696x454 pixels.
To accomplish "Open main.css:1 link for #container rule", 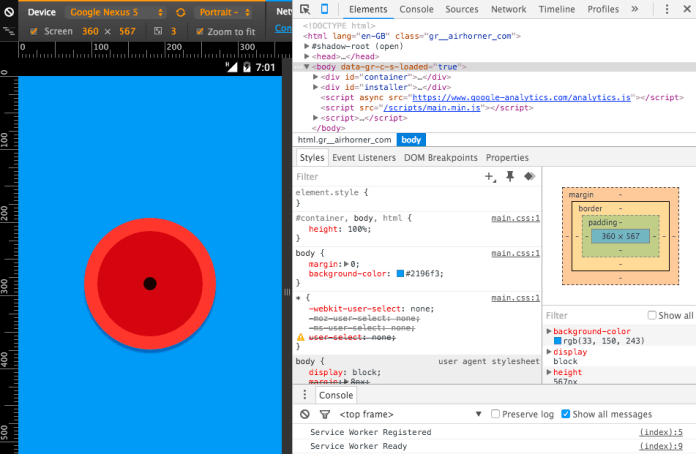I will (x=515, y=218).
